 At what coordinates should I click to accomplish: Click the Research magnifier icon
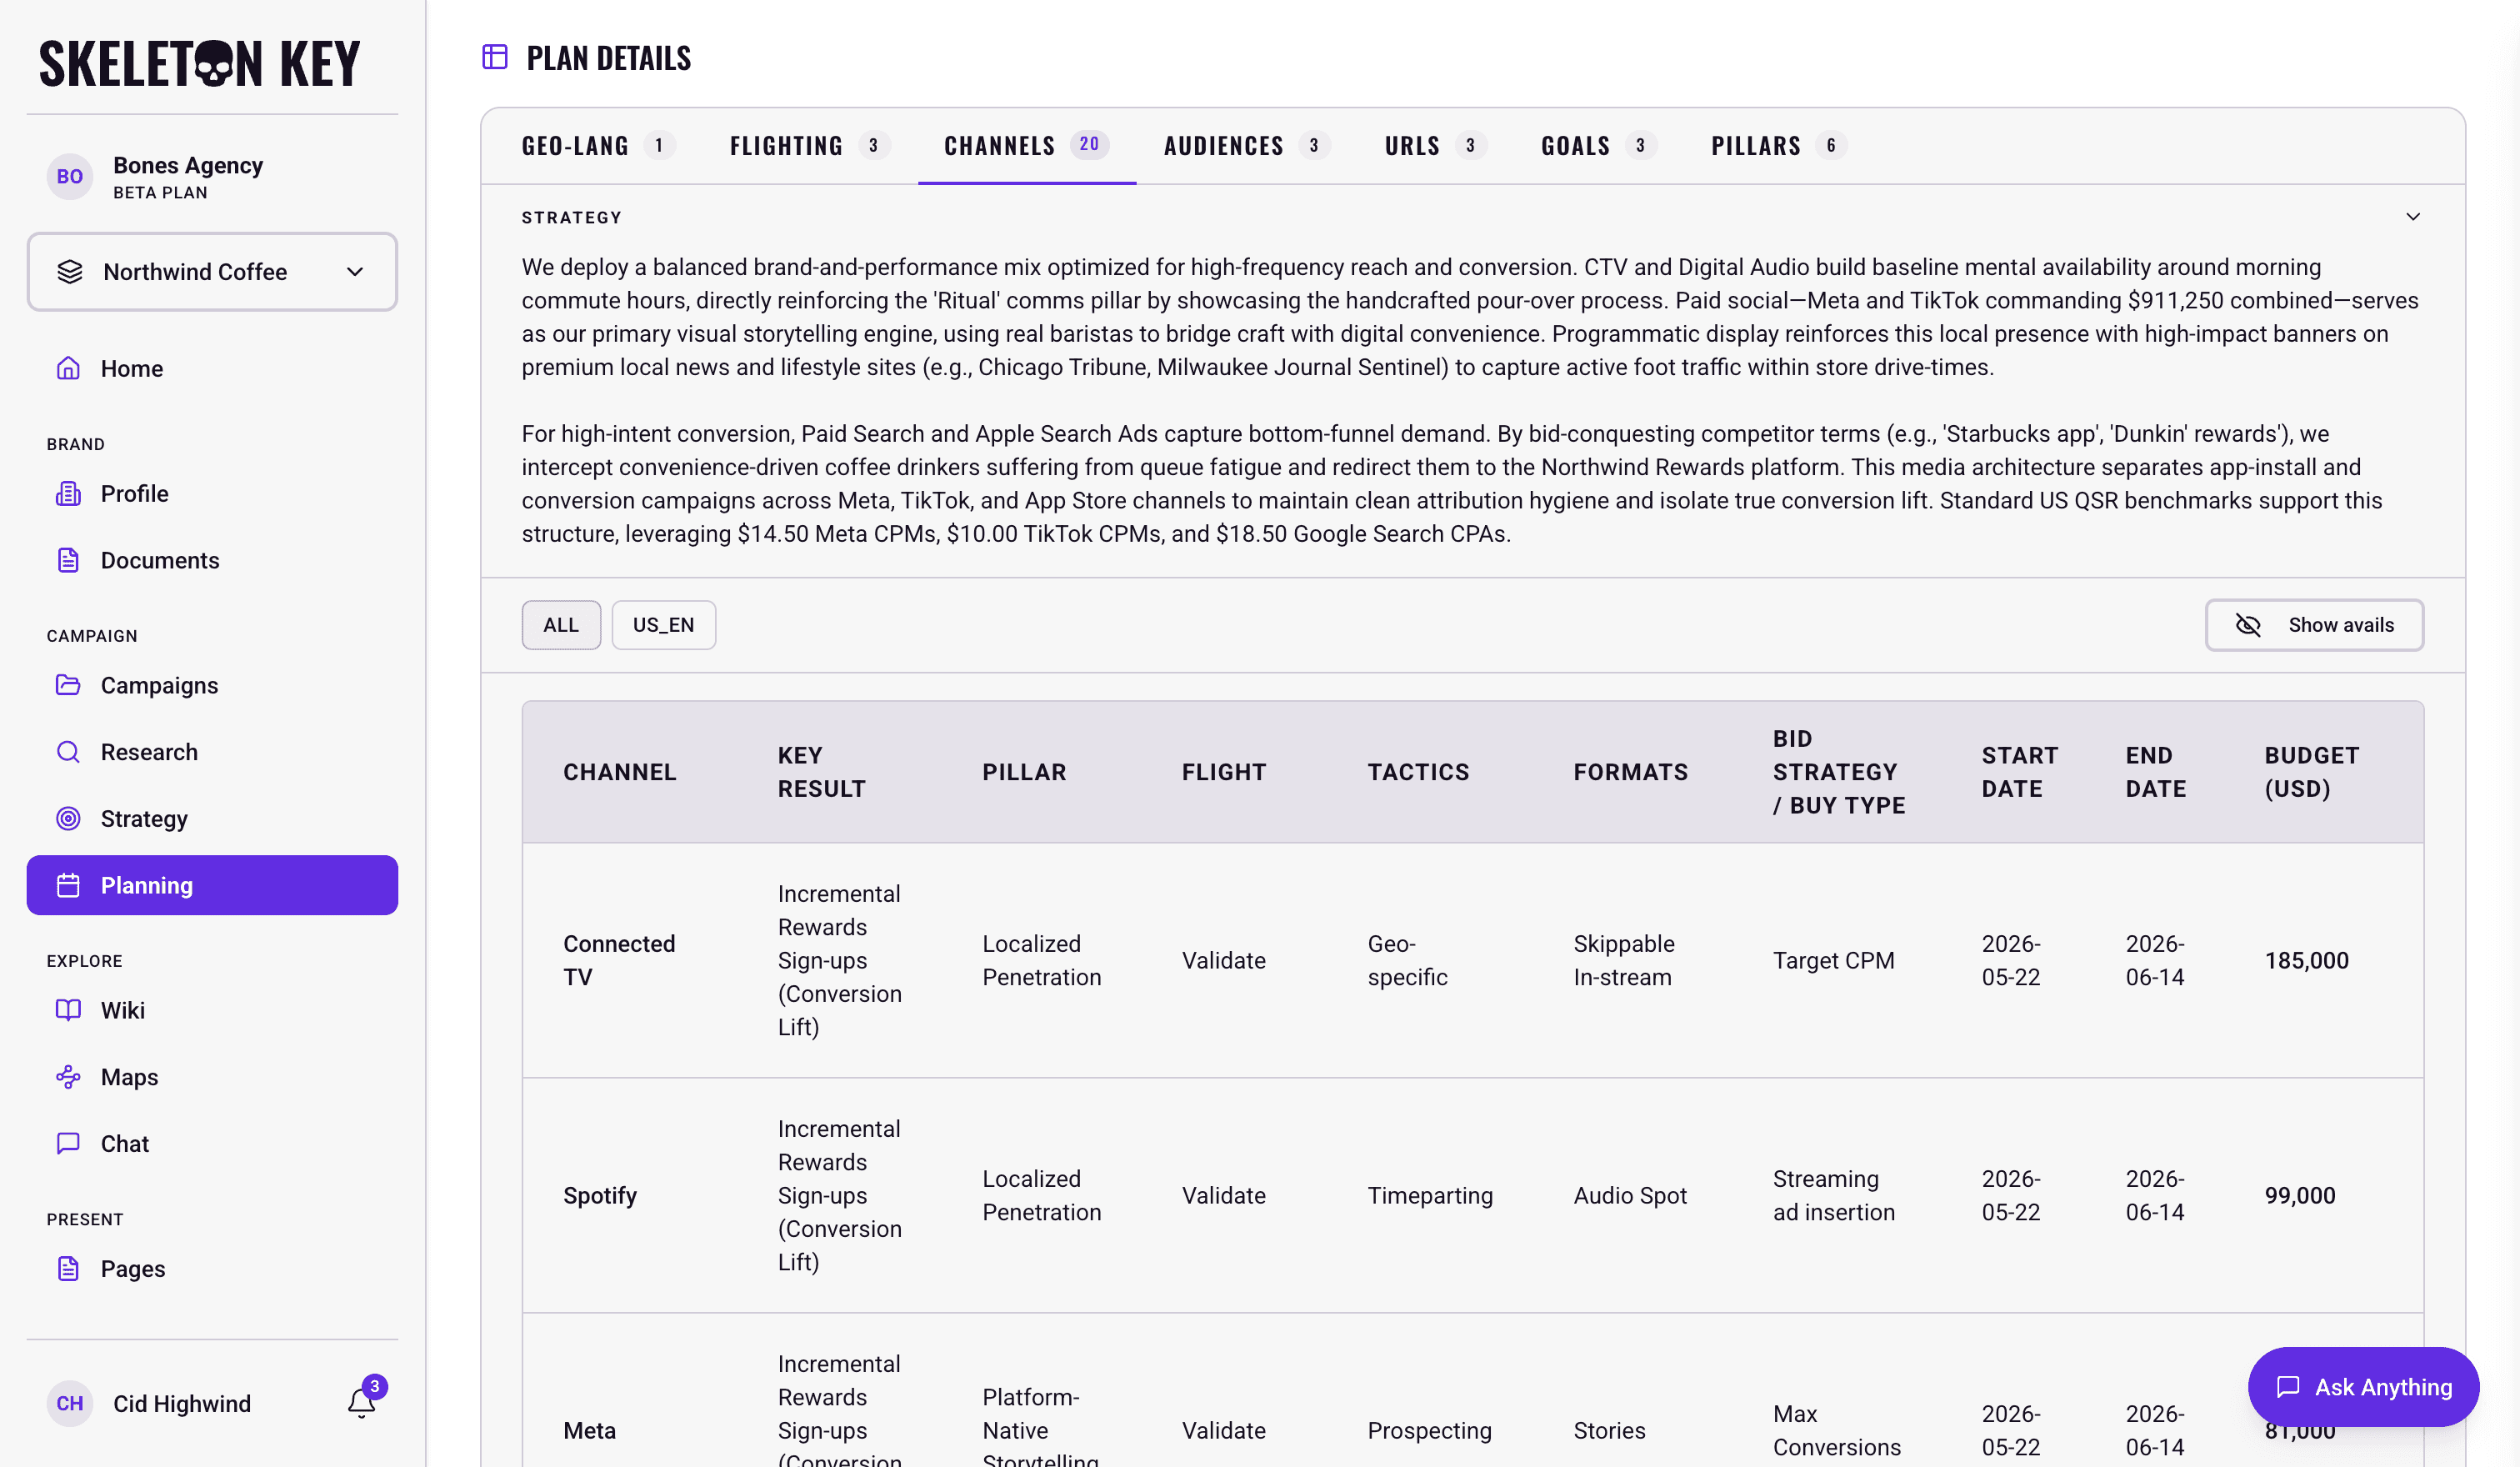coord(68,752)
